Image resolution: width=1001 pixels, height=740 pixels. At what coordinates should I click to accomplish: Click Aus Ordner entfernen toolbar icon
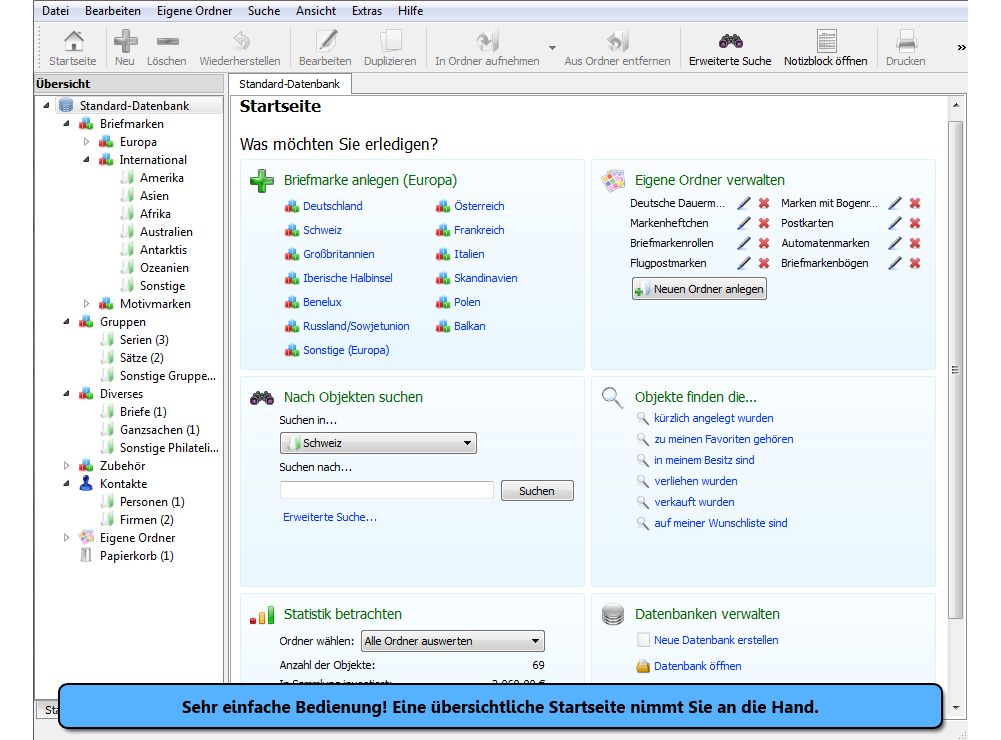(617, 42)
